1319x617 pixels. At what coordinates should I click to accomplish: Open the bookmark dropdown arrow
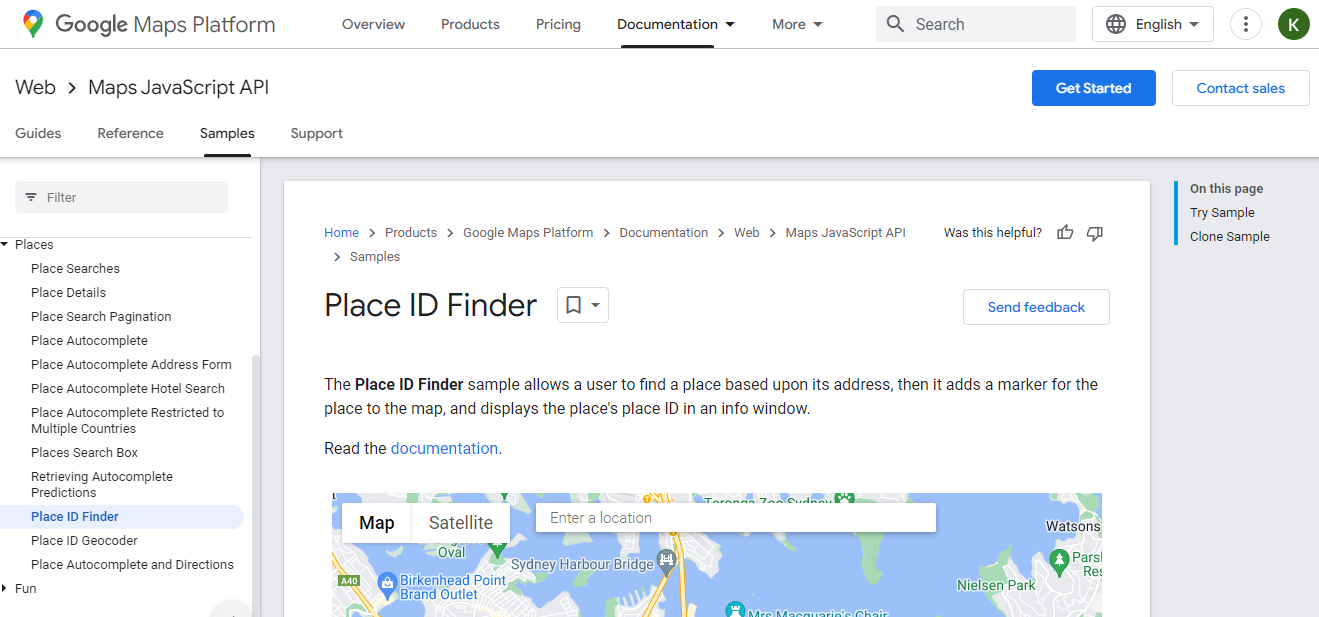(x=596, y=305)
